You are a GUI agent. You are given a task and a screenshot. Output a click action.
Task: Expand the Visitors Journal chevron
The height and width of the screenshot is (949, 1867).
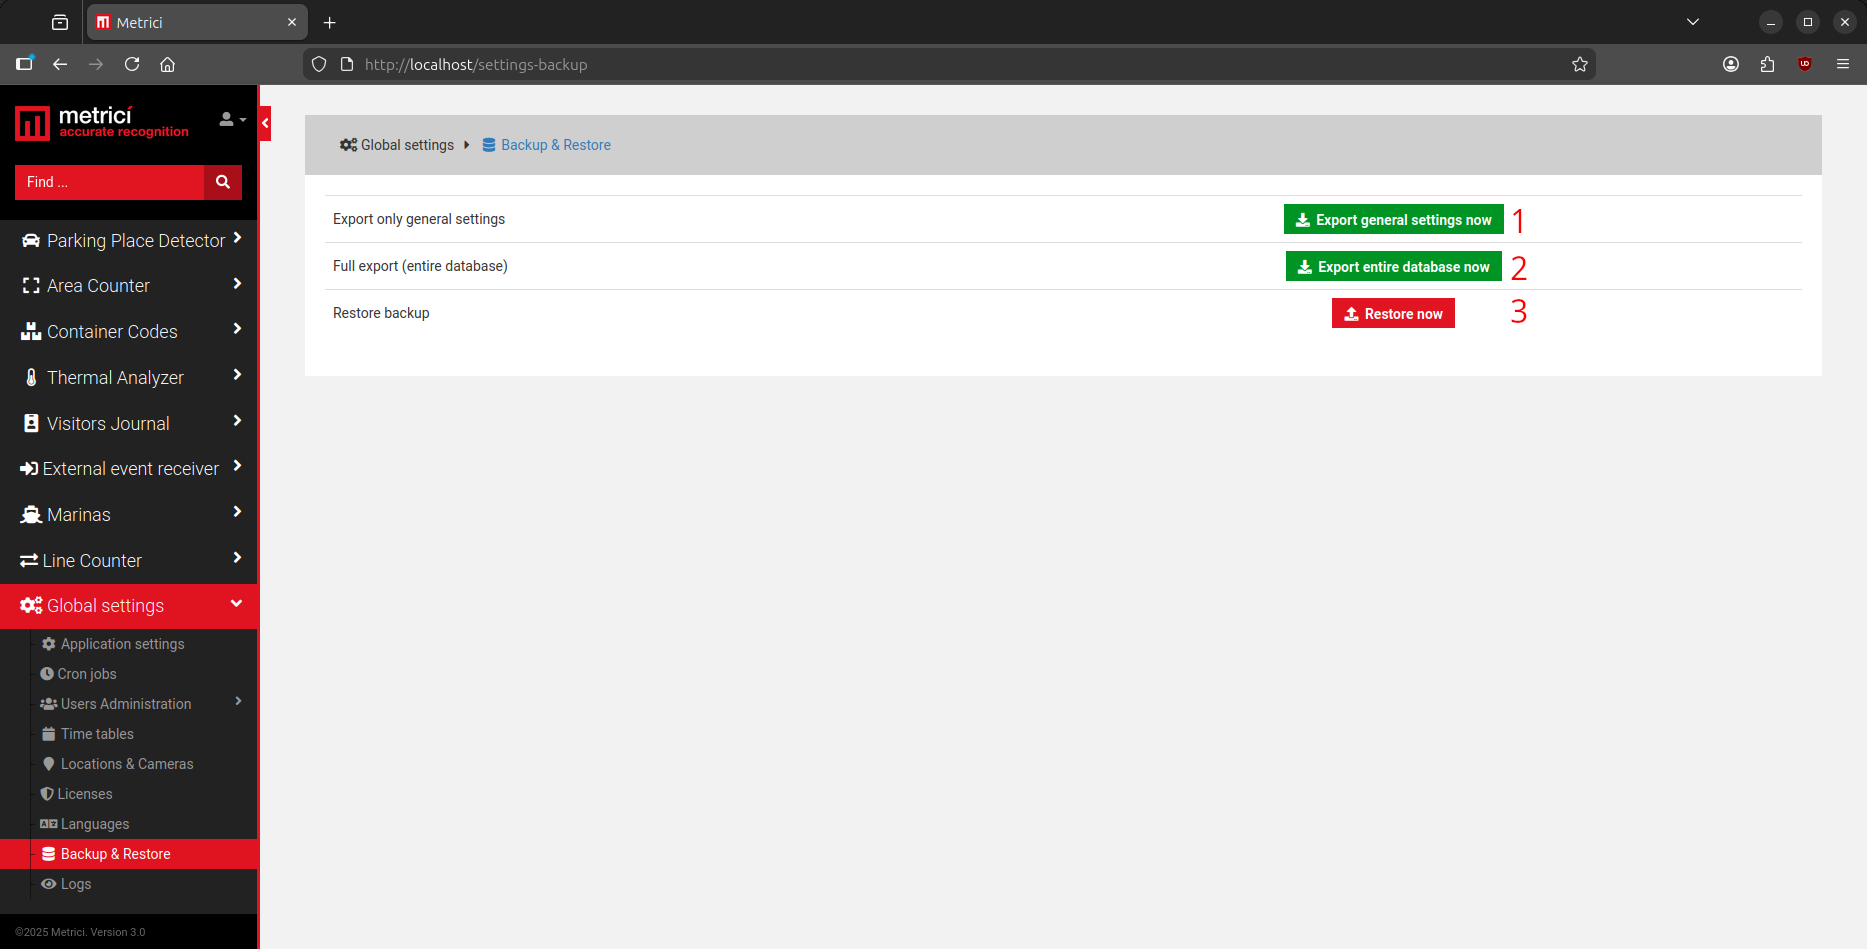pyautogui.click(x=237, y=421)
